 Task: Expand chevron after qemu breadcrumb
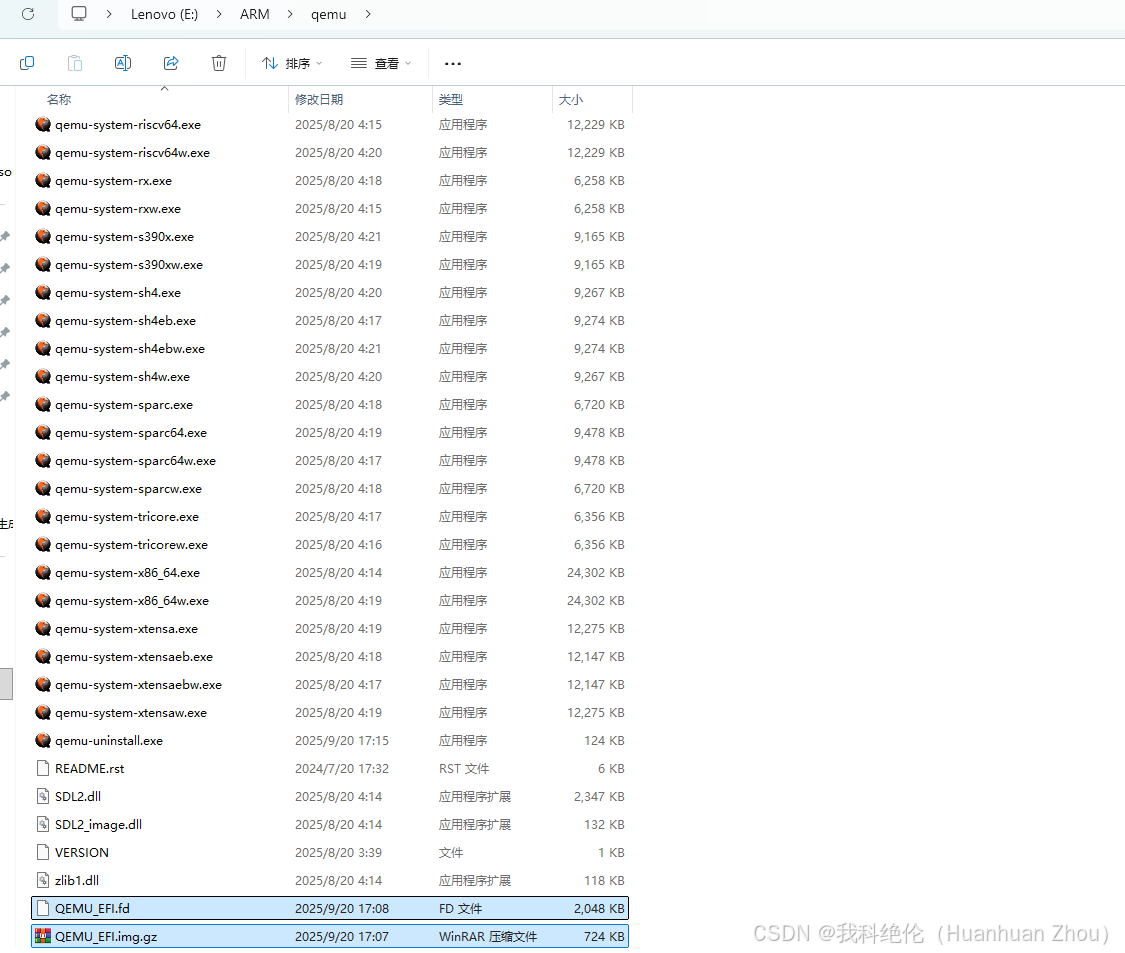pyautogui.click(x=368, y=14)
